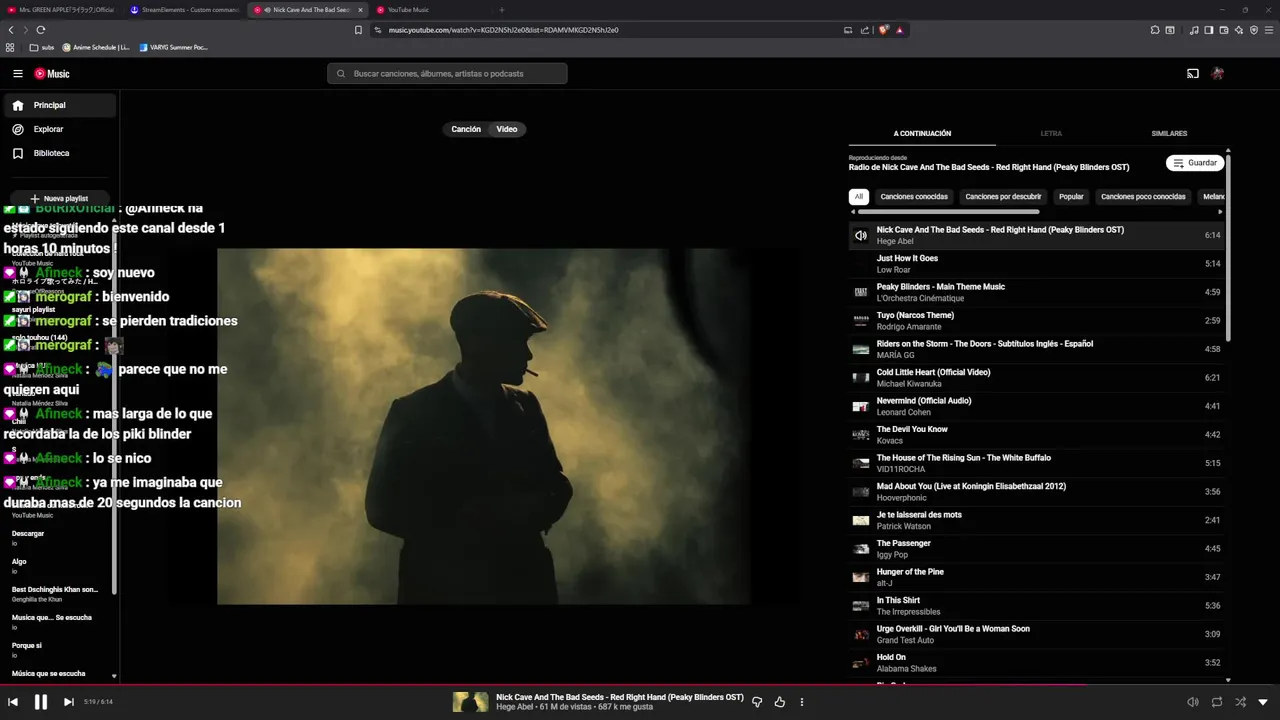Switch to the Video view

[507, 129]
